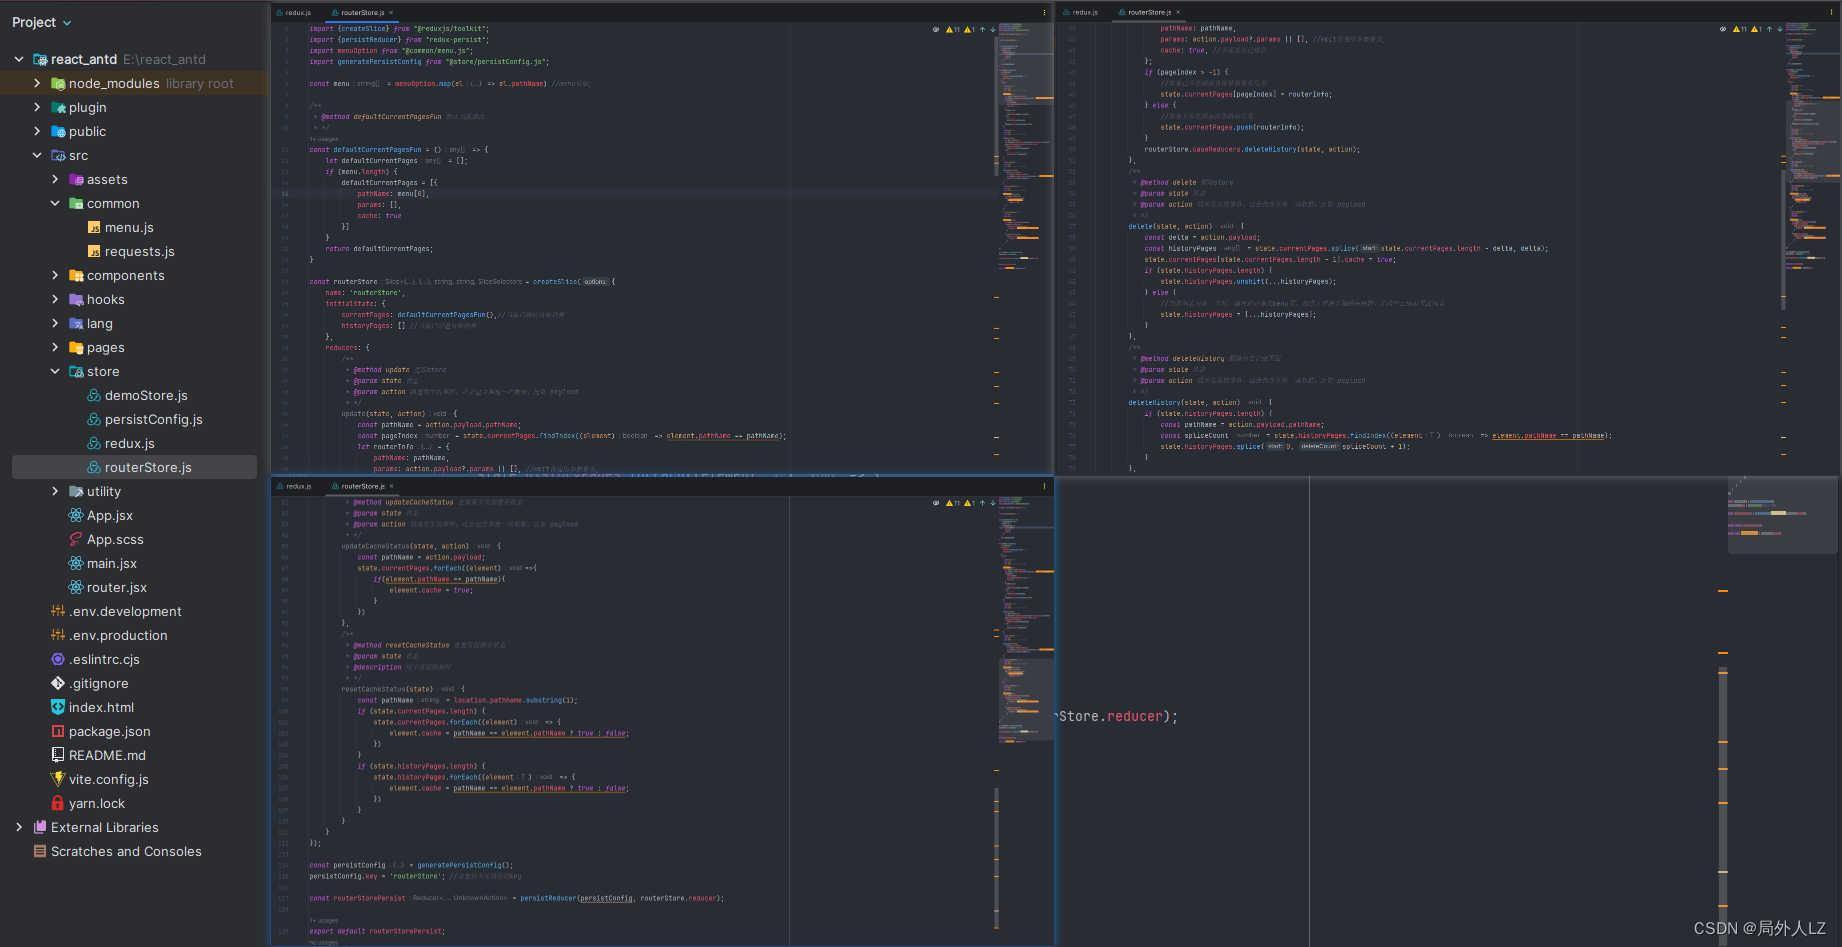Image resolution: width=1842 pixels, height=947 pixels.
Task: Go to next highlighted error in bottom-left editor
Action: tap(992, 503)
